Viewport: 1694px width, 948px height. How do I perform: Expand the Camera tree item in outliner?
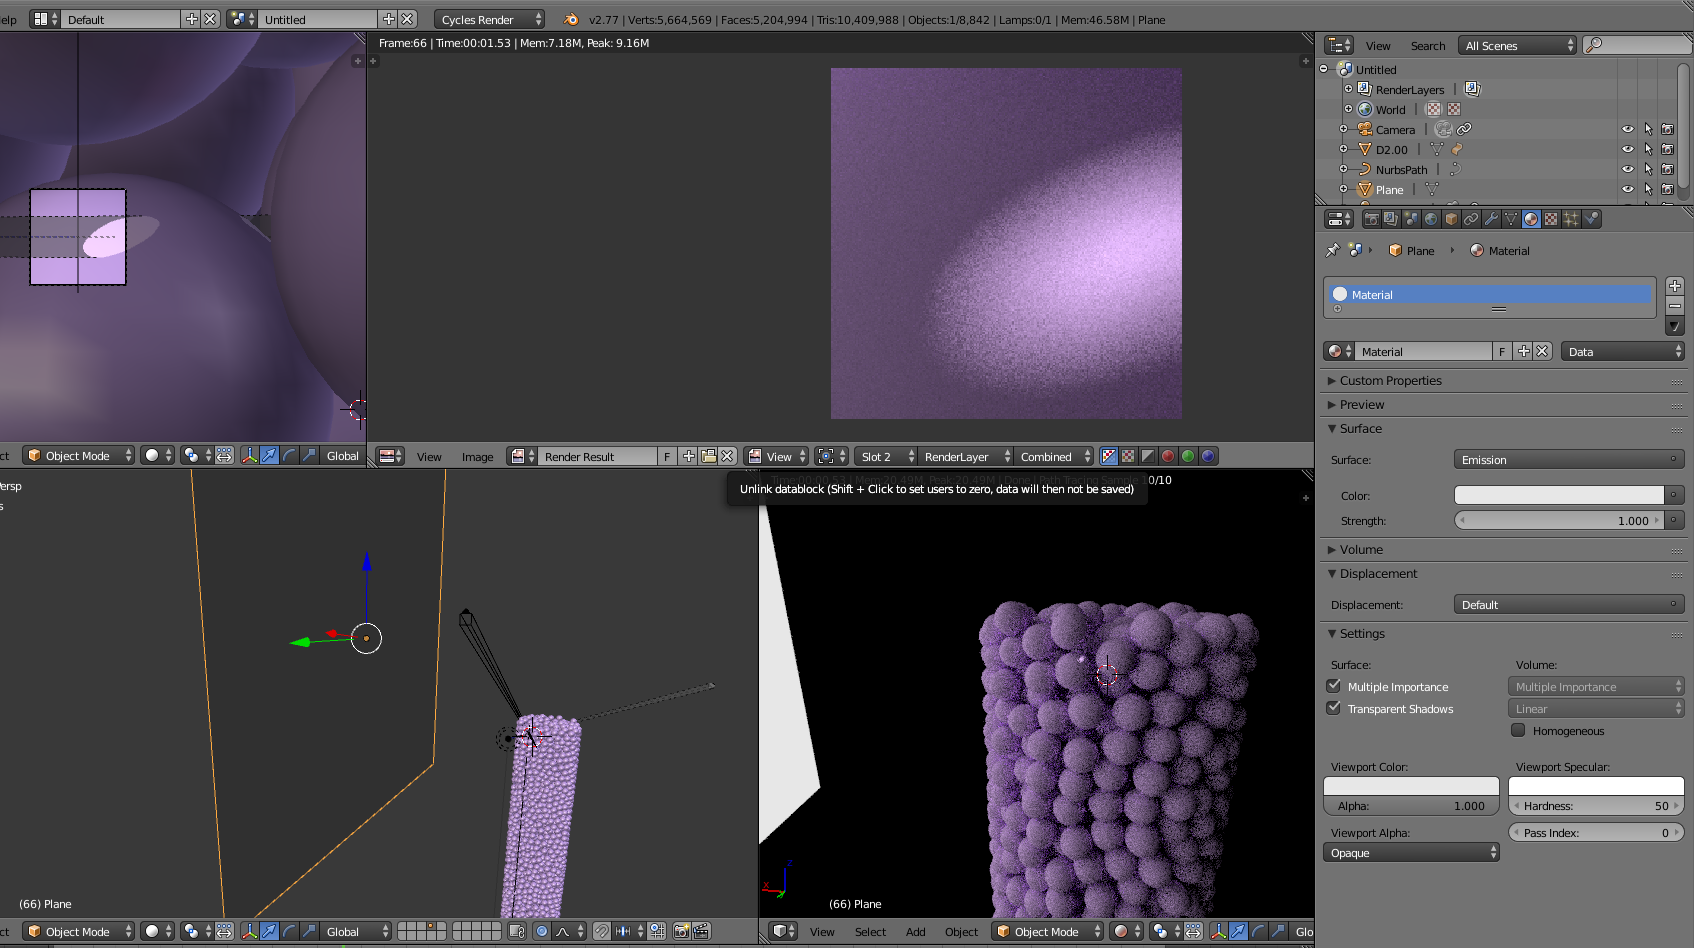pyautogui.click(x=1344, y=129)
